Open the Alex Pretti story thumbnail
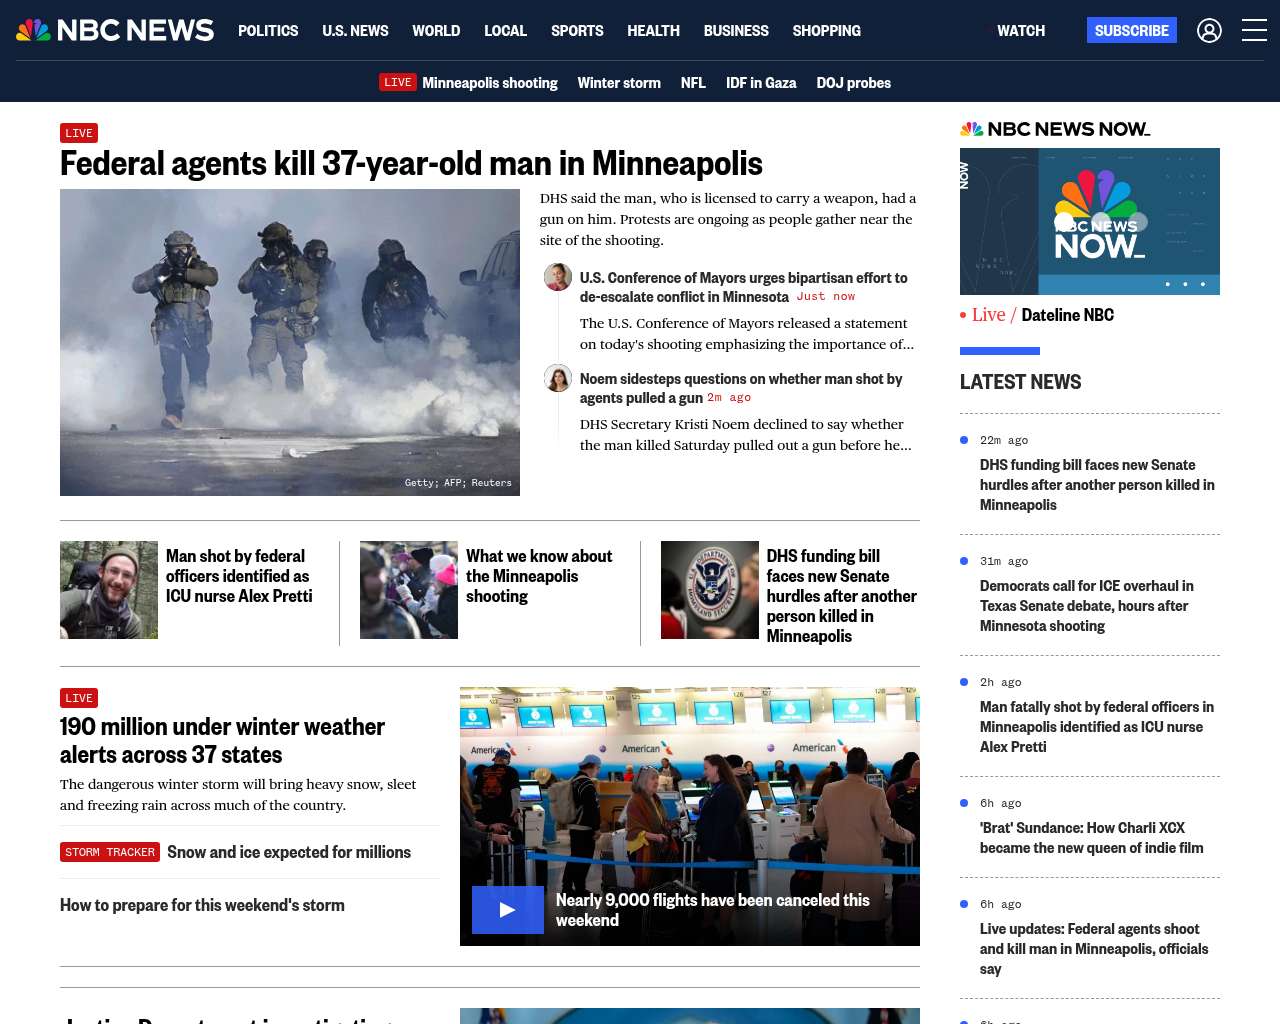Image resolution: width=1280 pixels, height=1024 pixels. [109, 590]
